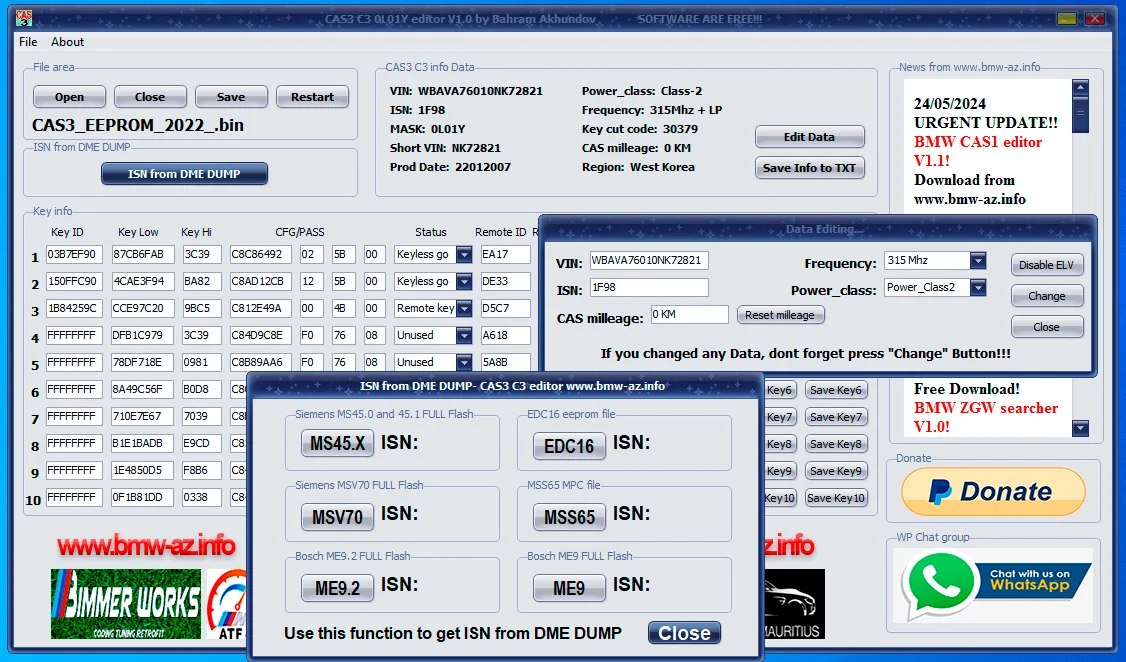Screen dimensions: 1126x662
Task: Expand Key 1 Status Keyless go dropdown
Action: pyautogui.click(x=464, y=255)
